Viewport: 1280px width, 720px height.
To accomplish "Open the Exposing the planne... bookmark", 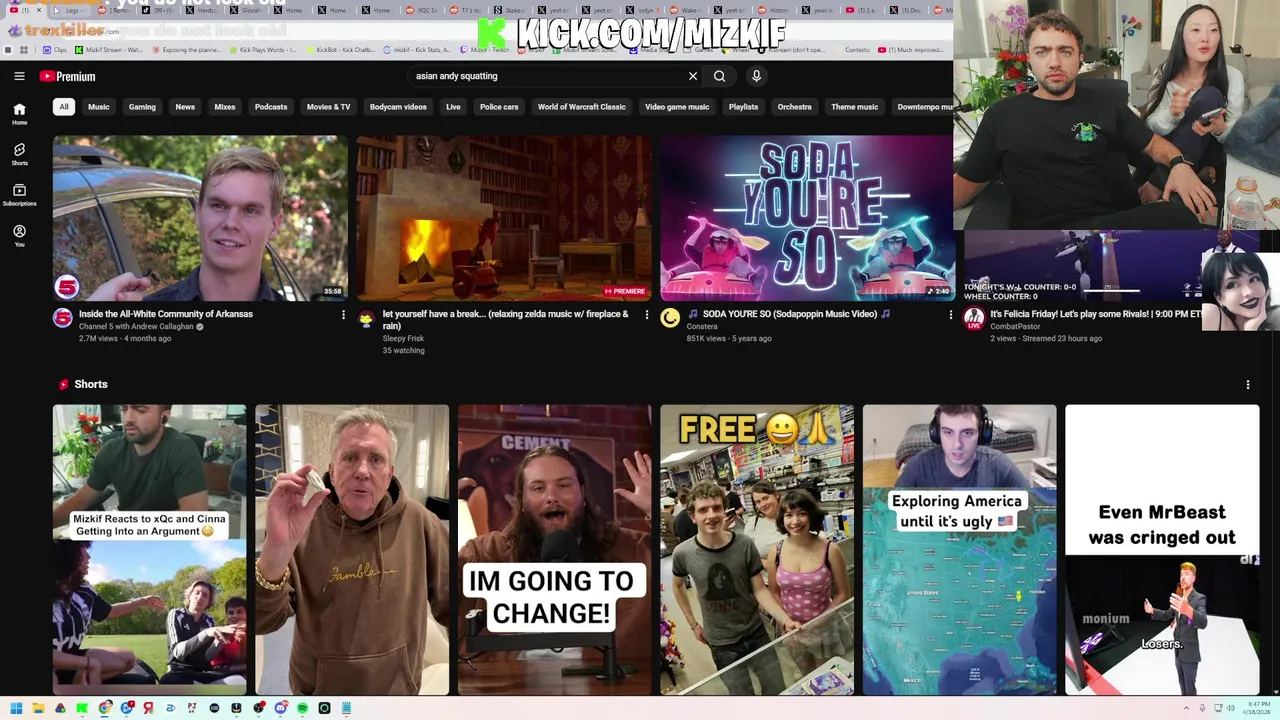I will pyautogui.click(x=186, y=50).
